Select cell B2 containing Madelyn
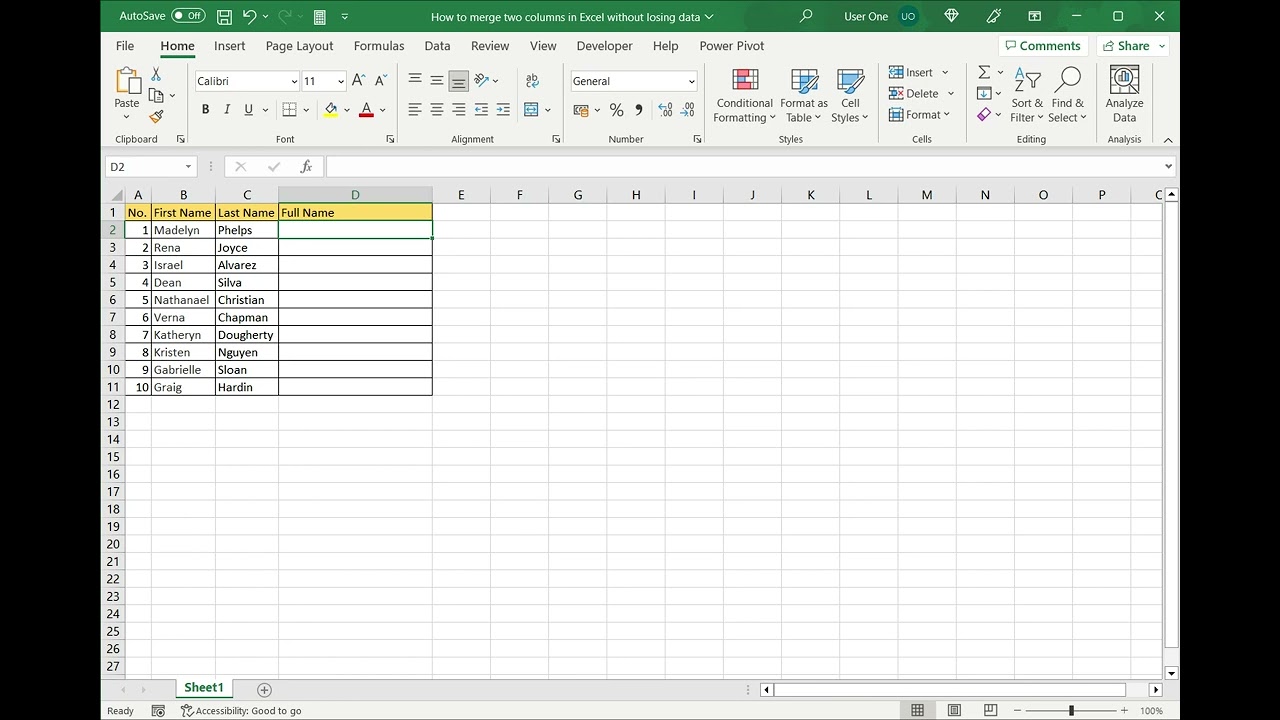The image size is (1280, 720). (x=183, y=230)
